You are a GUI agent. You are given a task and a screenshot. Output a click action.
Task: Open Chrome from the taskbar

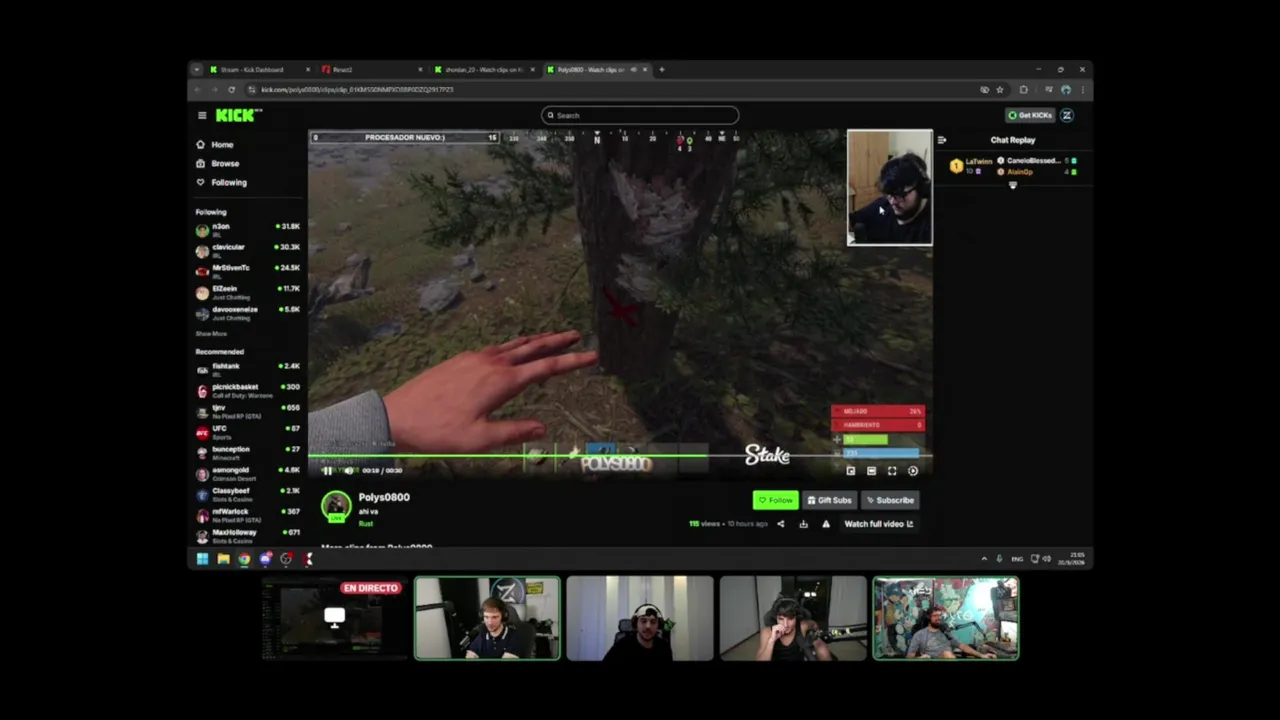click(x=244, y=559)
